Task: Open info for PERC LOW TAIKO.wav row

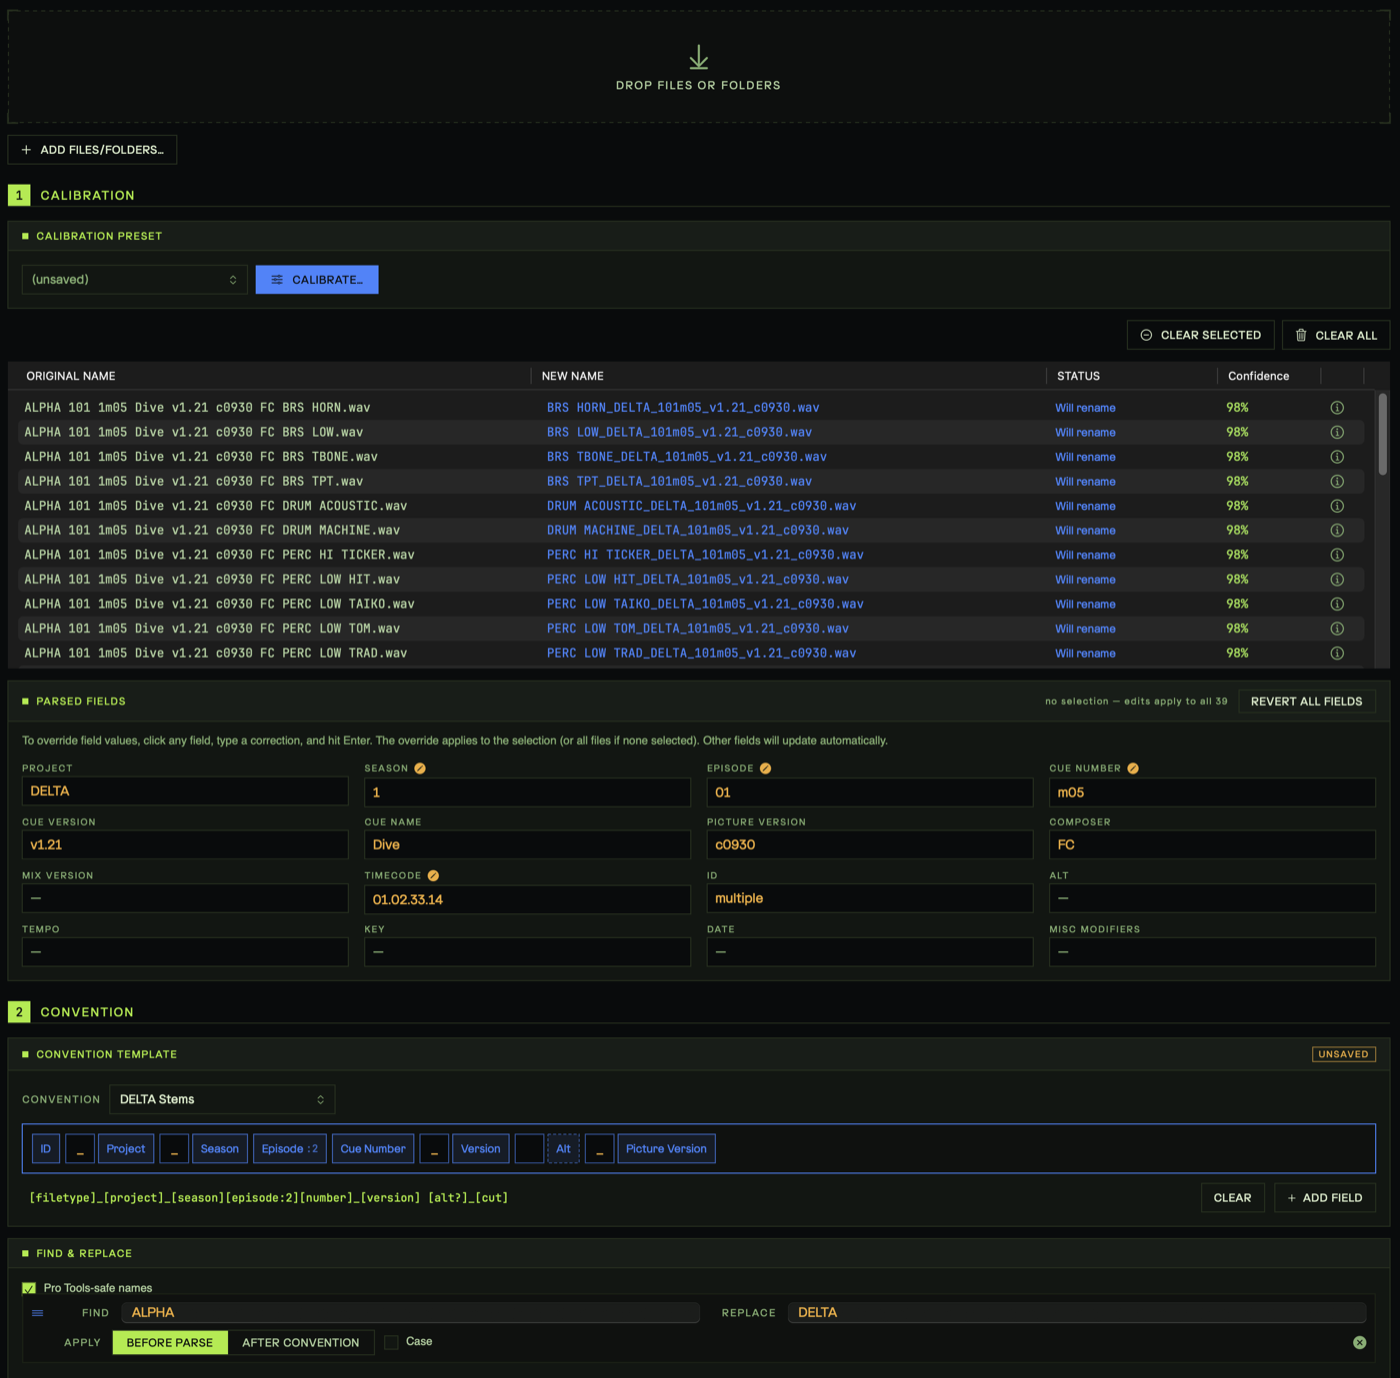Action: 1337,604
